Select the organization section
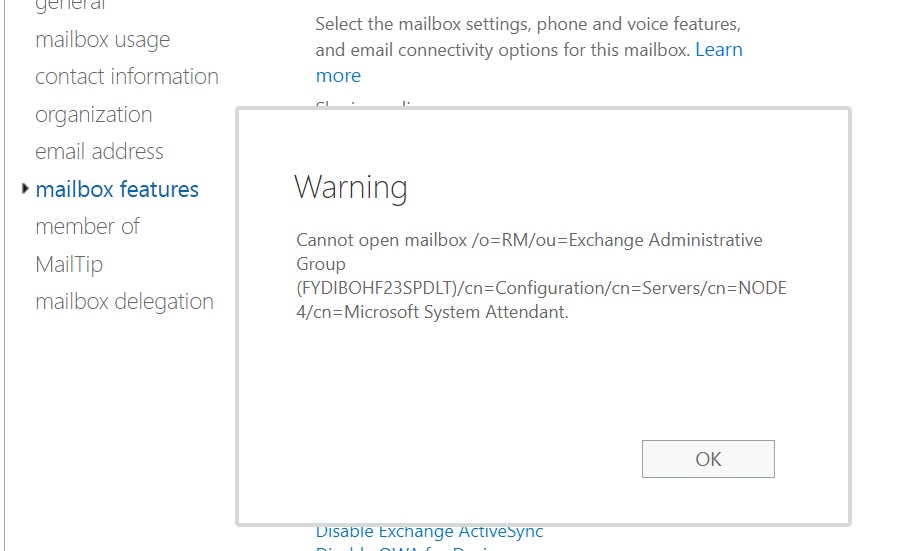 pyautogui.click(x=93, y=115)
